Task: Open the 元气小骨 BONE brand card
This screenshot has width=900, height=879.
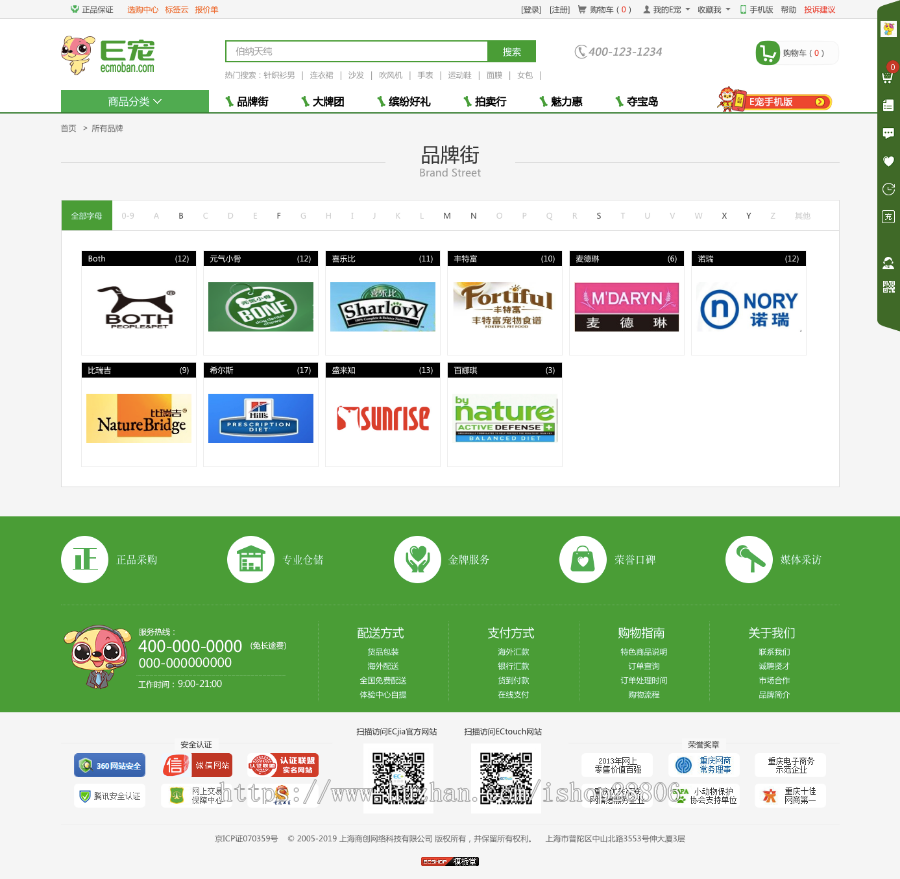Action: (x=261, y=303)
